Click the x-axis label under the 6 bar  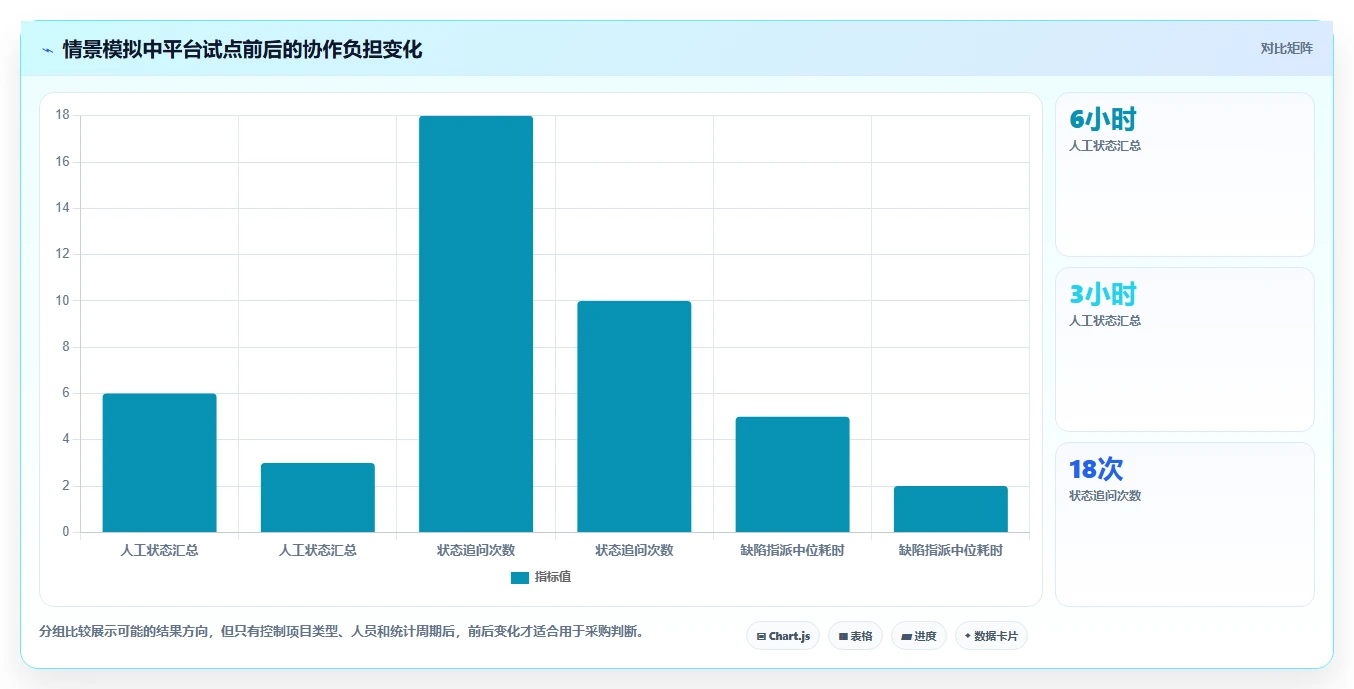click(x=159, y=550)
